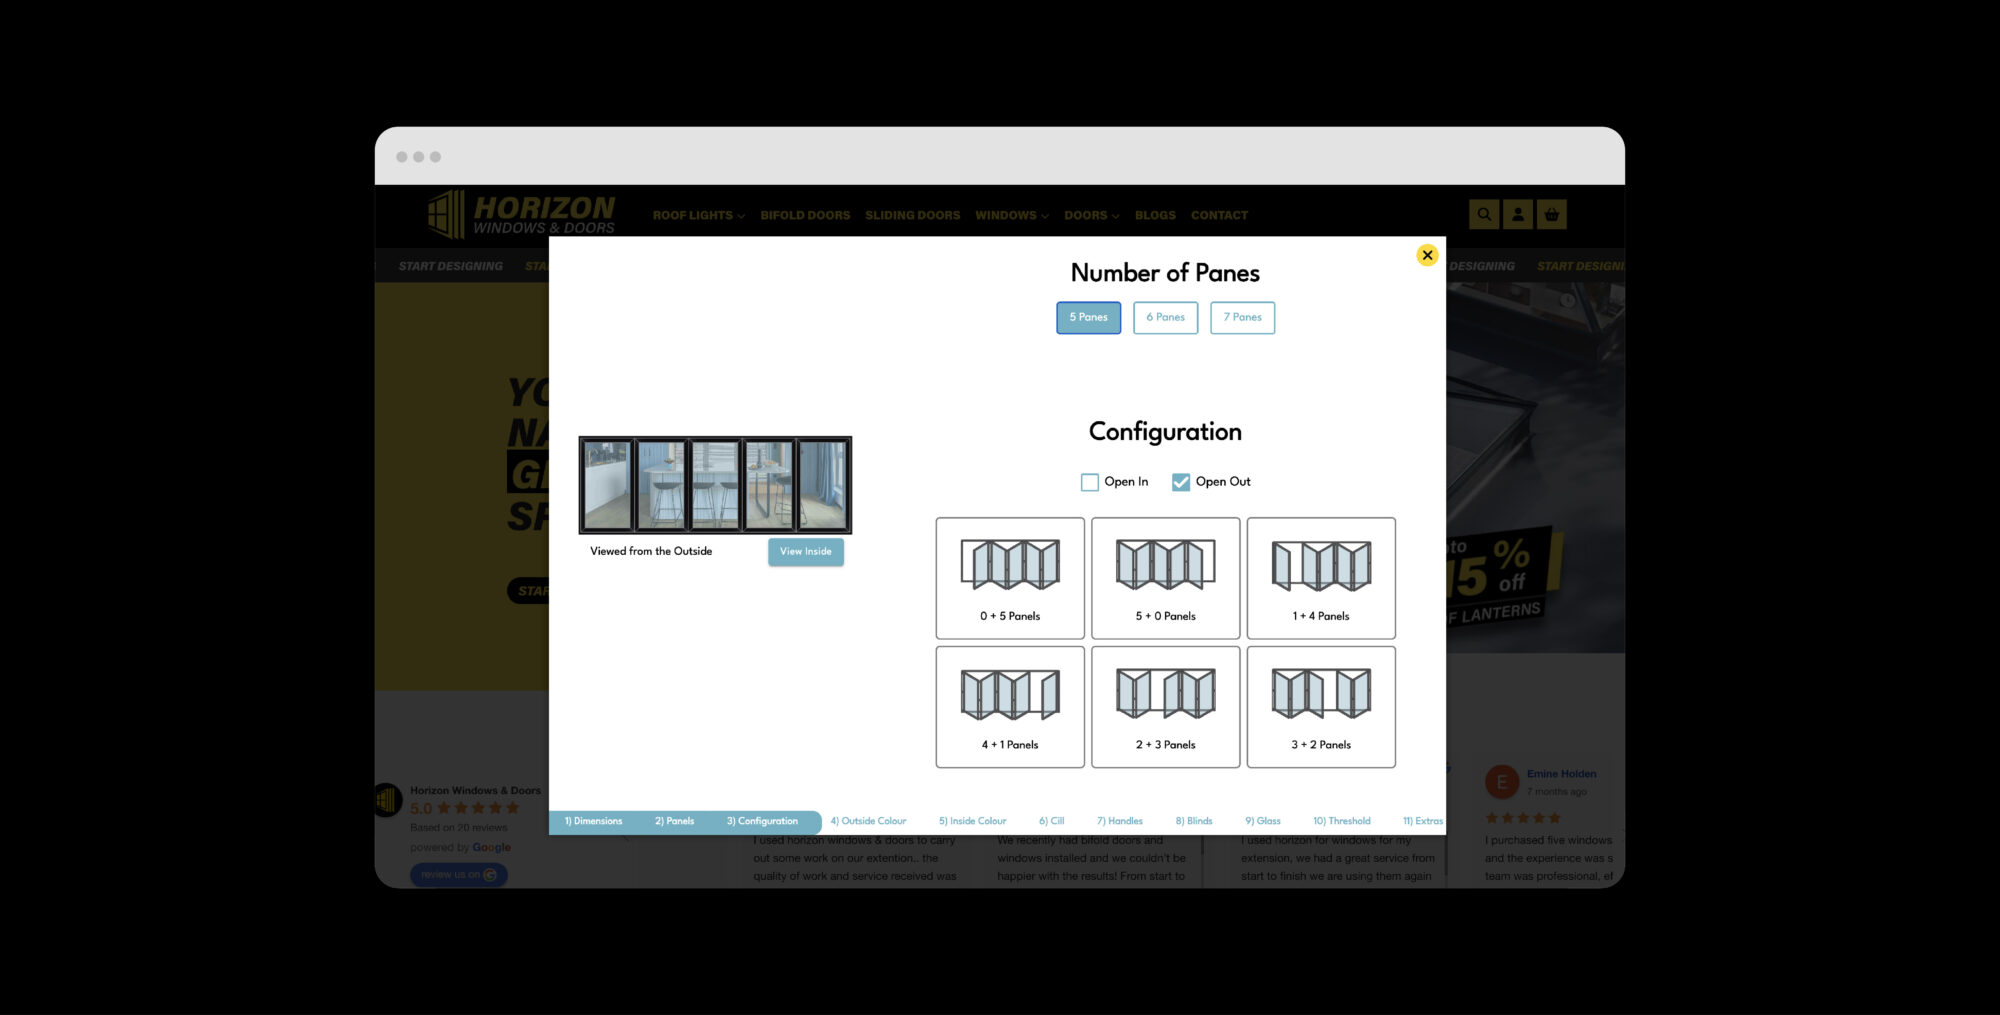2000x1015 pixels.
Task: Open the Doors dropdown menu
Action: coord(1091,215)
